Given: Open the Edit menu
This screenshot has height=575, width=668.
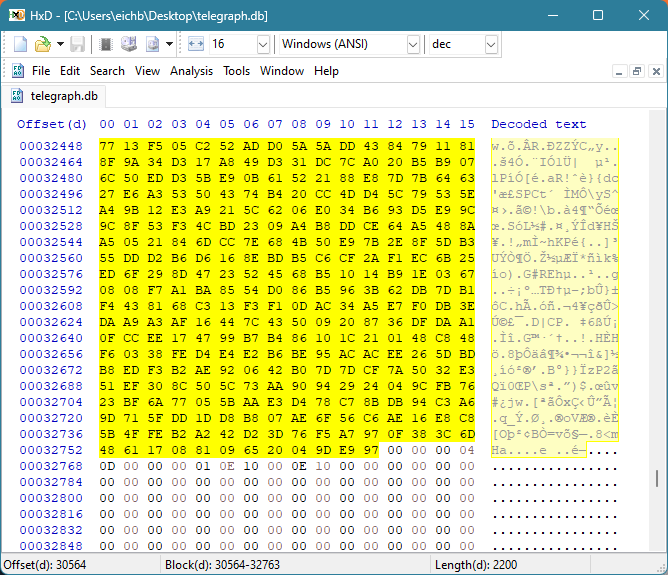Looking at the screenshot, I should point(70,71).
